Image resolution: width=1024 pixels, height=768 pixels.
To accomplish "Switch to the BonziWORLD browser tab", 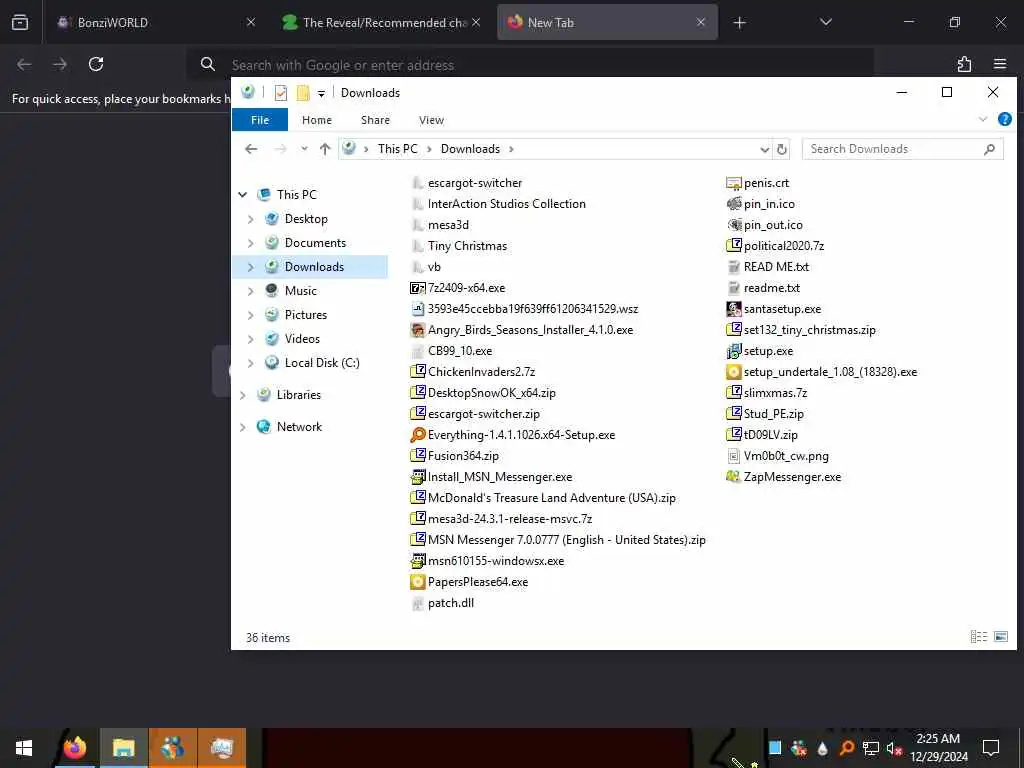I will [153, 22].
